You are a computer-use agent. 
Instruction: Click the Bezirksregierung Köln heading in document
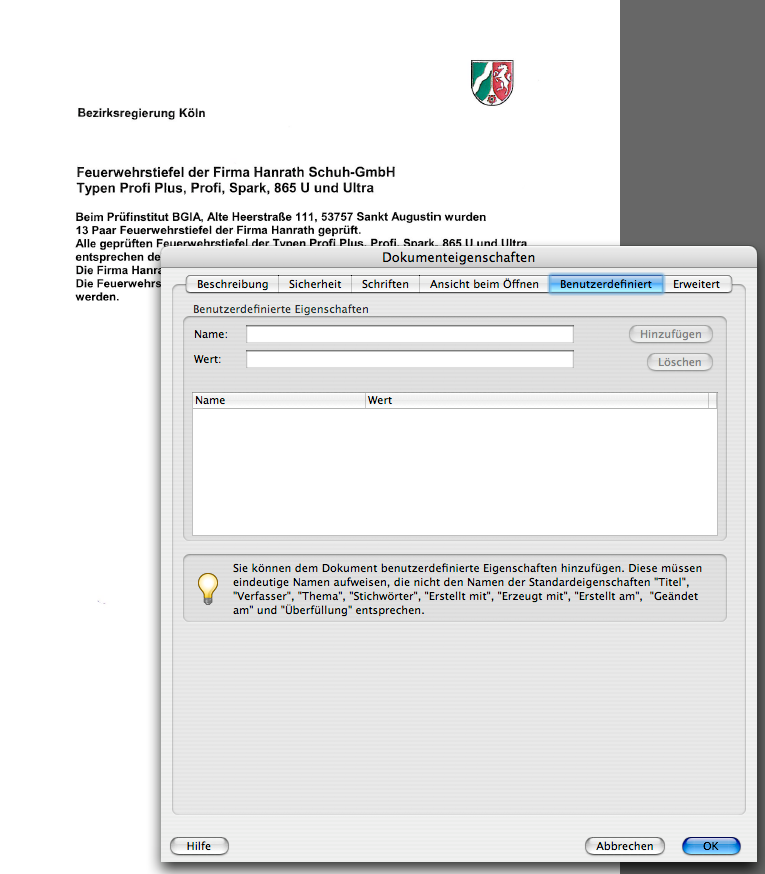tap(141, 113)
